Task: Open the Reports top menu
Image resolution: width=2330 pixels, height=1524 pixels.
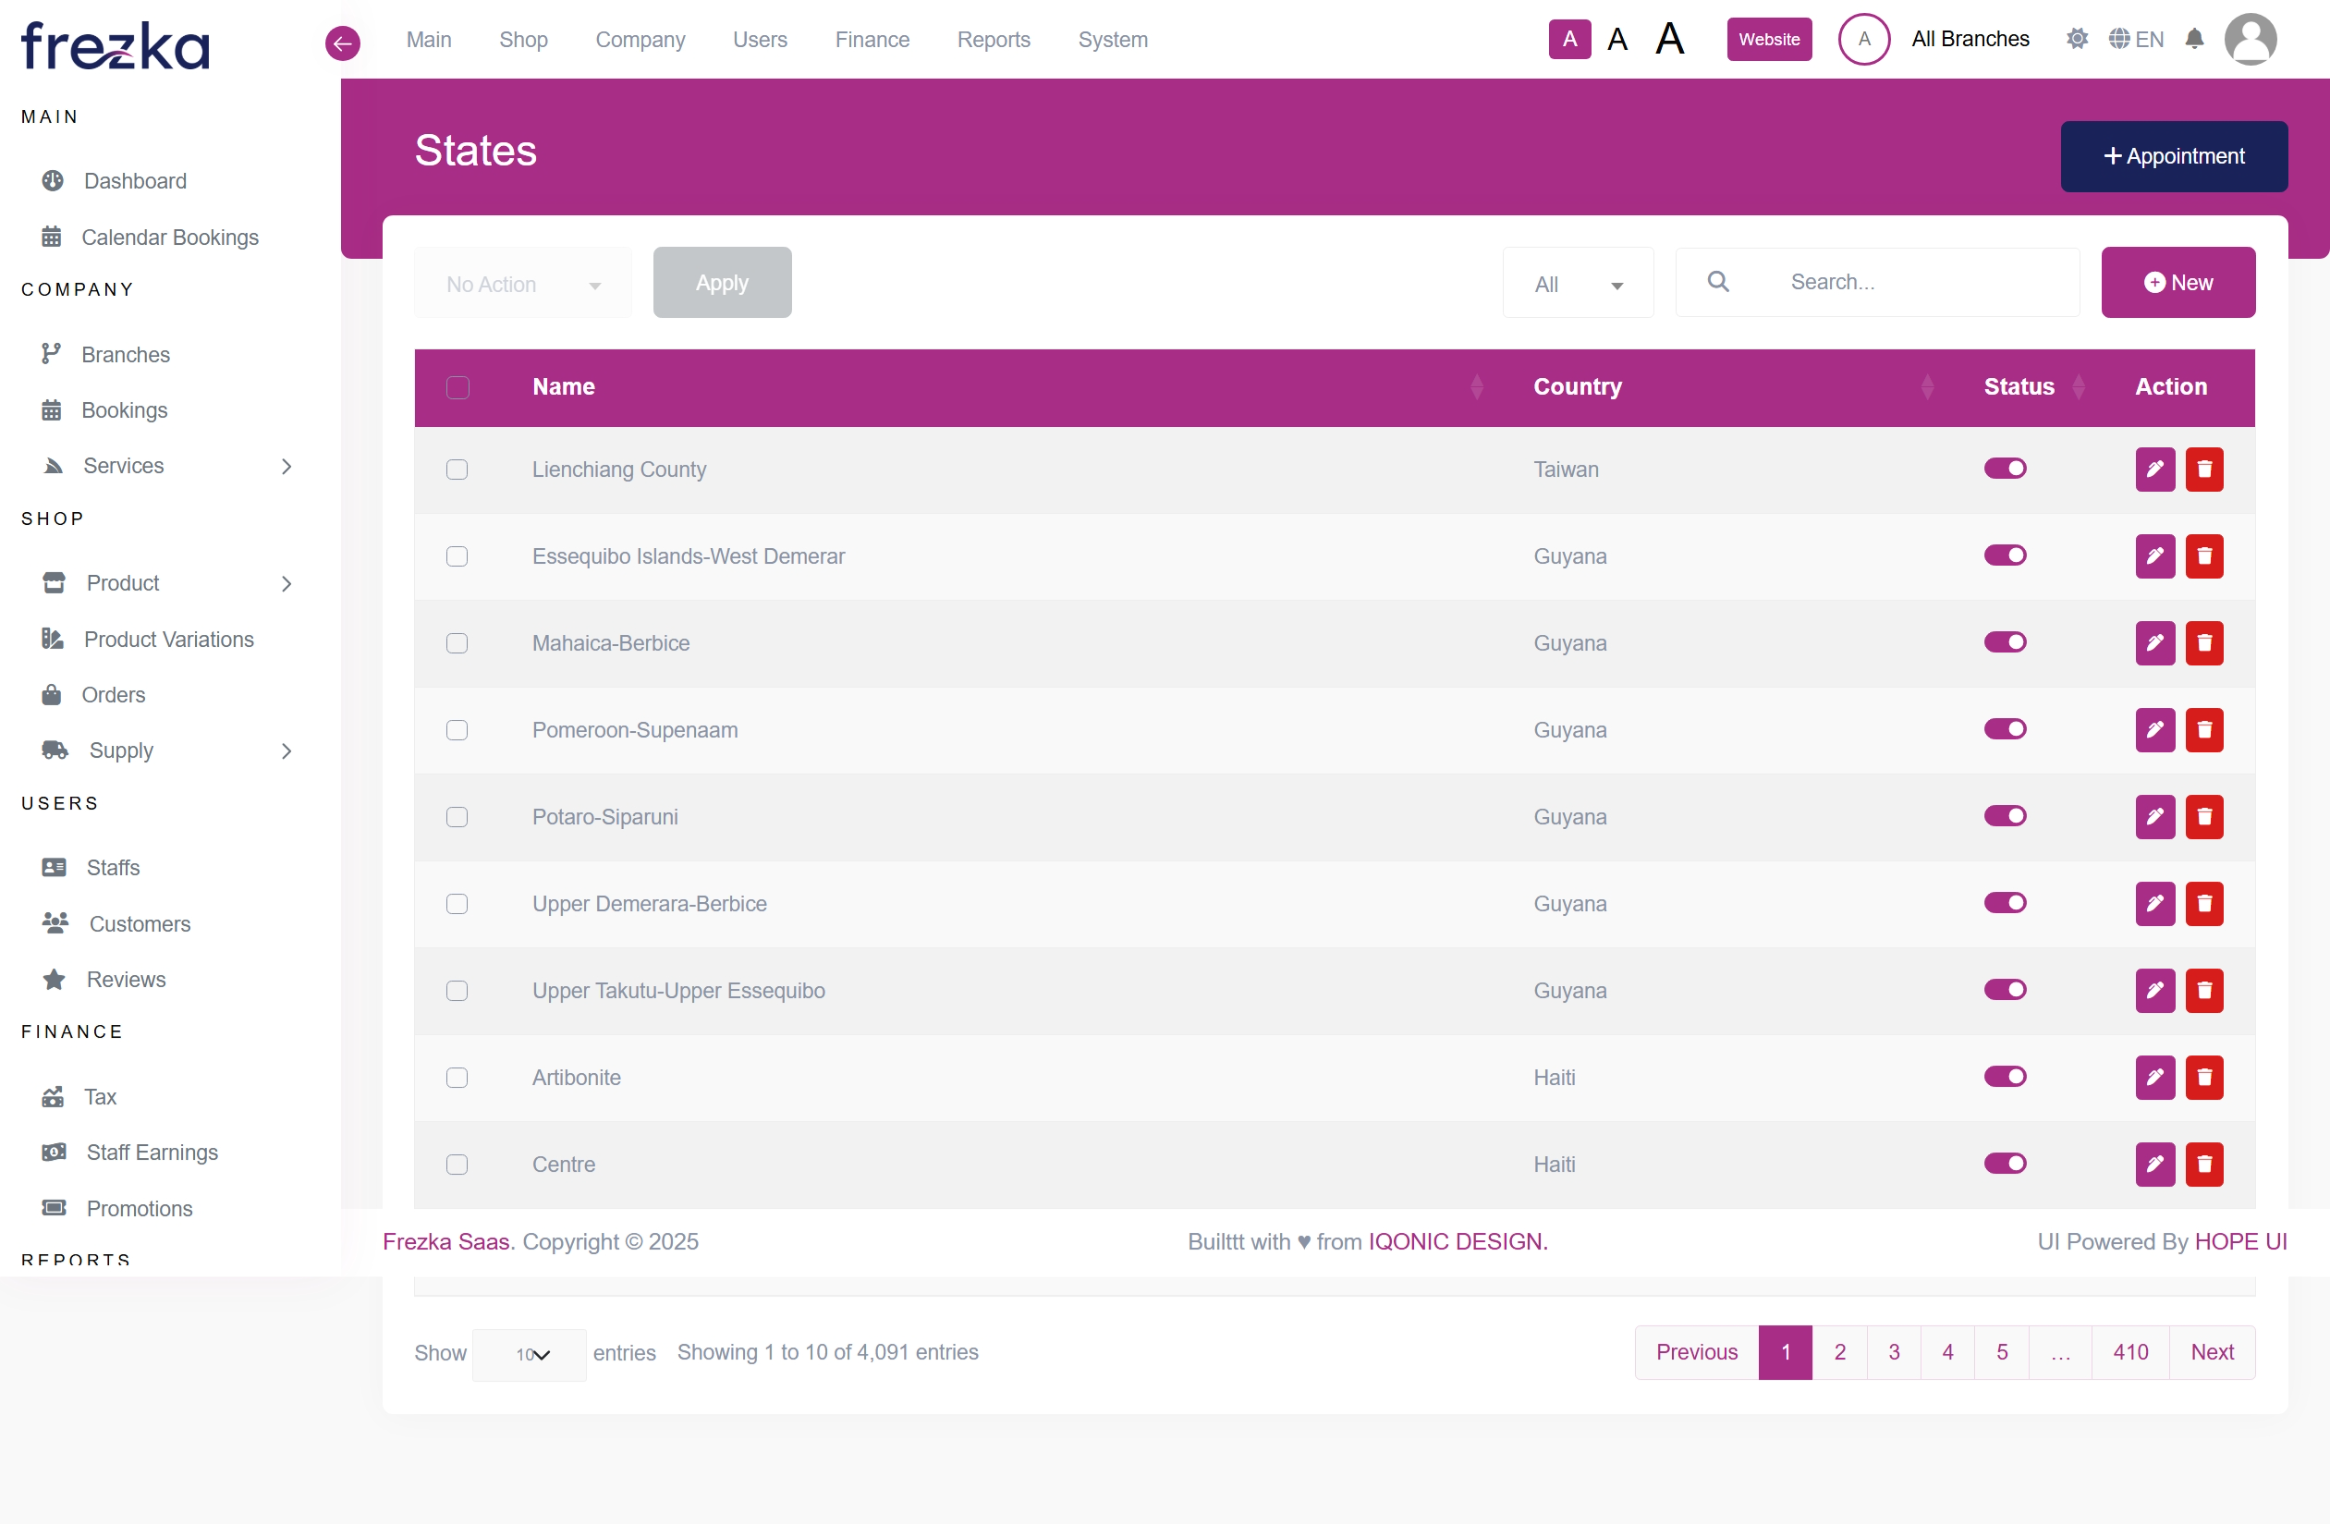Action: 992,39
